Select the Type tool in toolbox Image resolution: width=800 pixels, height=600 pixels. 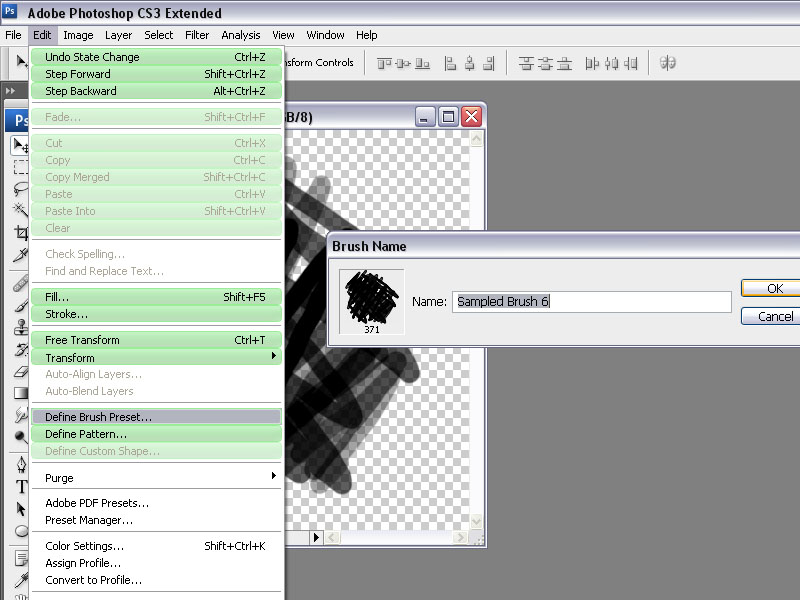(21, 487)
